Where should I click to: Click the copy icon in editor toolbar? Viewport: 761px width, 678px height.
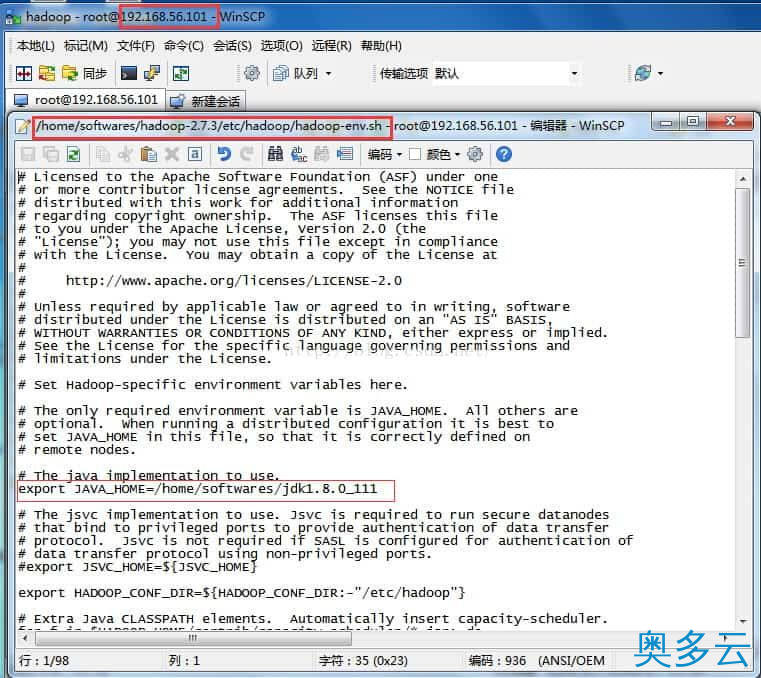(x=102, y=154)
